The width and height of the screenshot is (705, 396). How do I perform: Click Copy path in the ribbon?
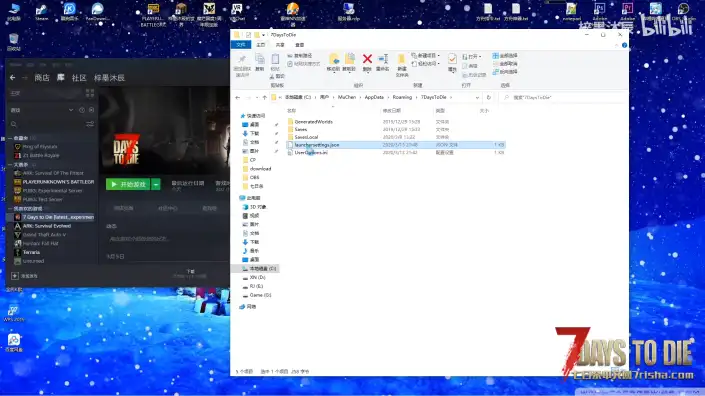[299, 56]
